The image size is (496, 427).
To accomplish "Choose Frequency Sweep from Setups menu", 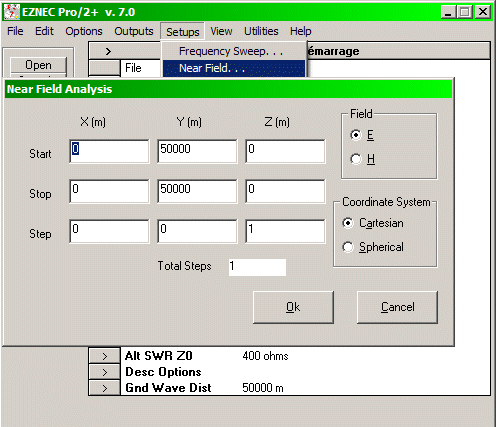I will coord(234,51).
